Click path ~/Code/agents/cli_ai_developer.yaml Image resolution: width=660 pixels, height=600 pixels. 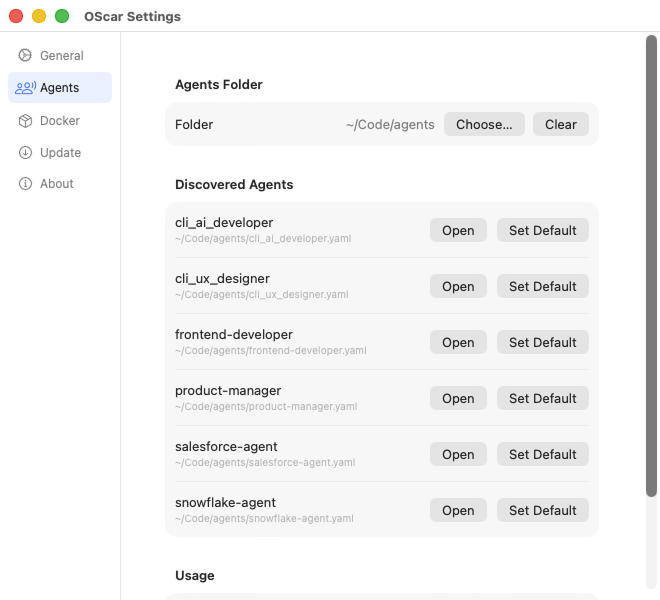263,238
